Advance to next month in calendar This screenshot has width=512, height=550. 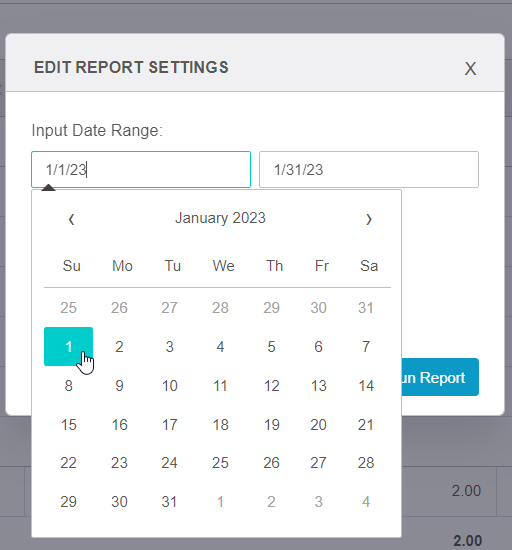369,219
